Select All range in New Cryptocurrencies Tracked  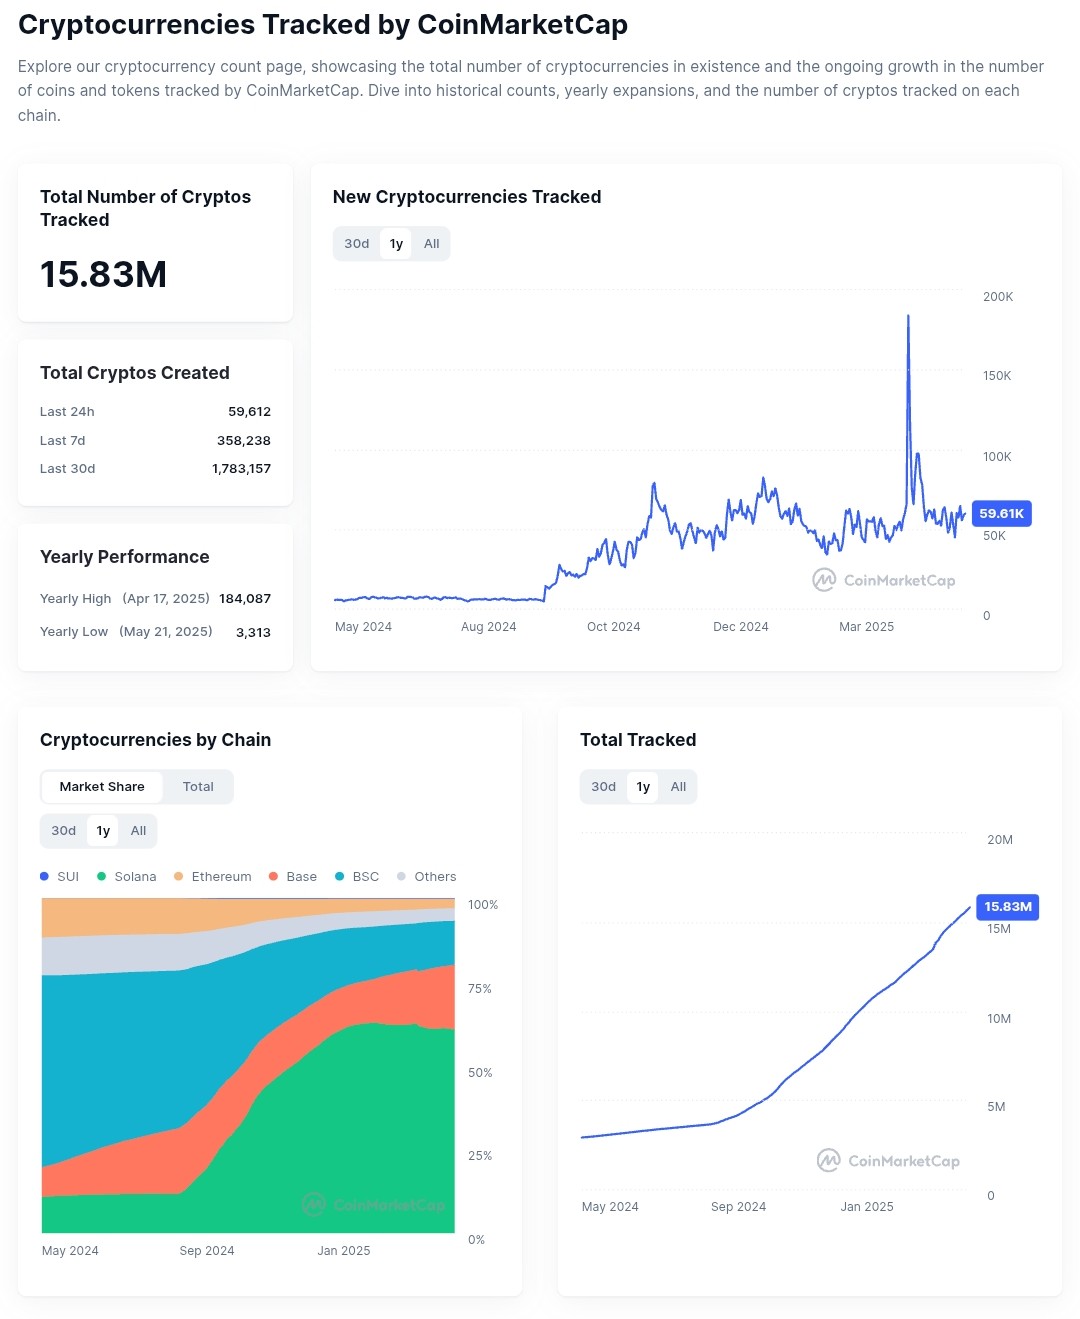pos(431,244)
